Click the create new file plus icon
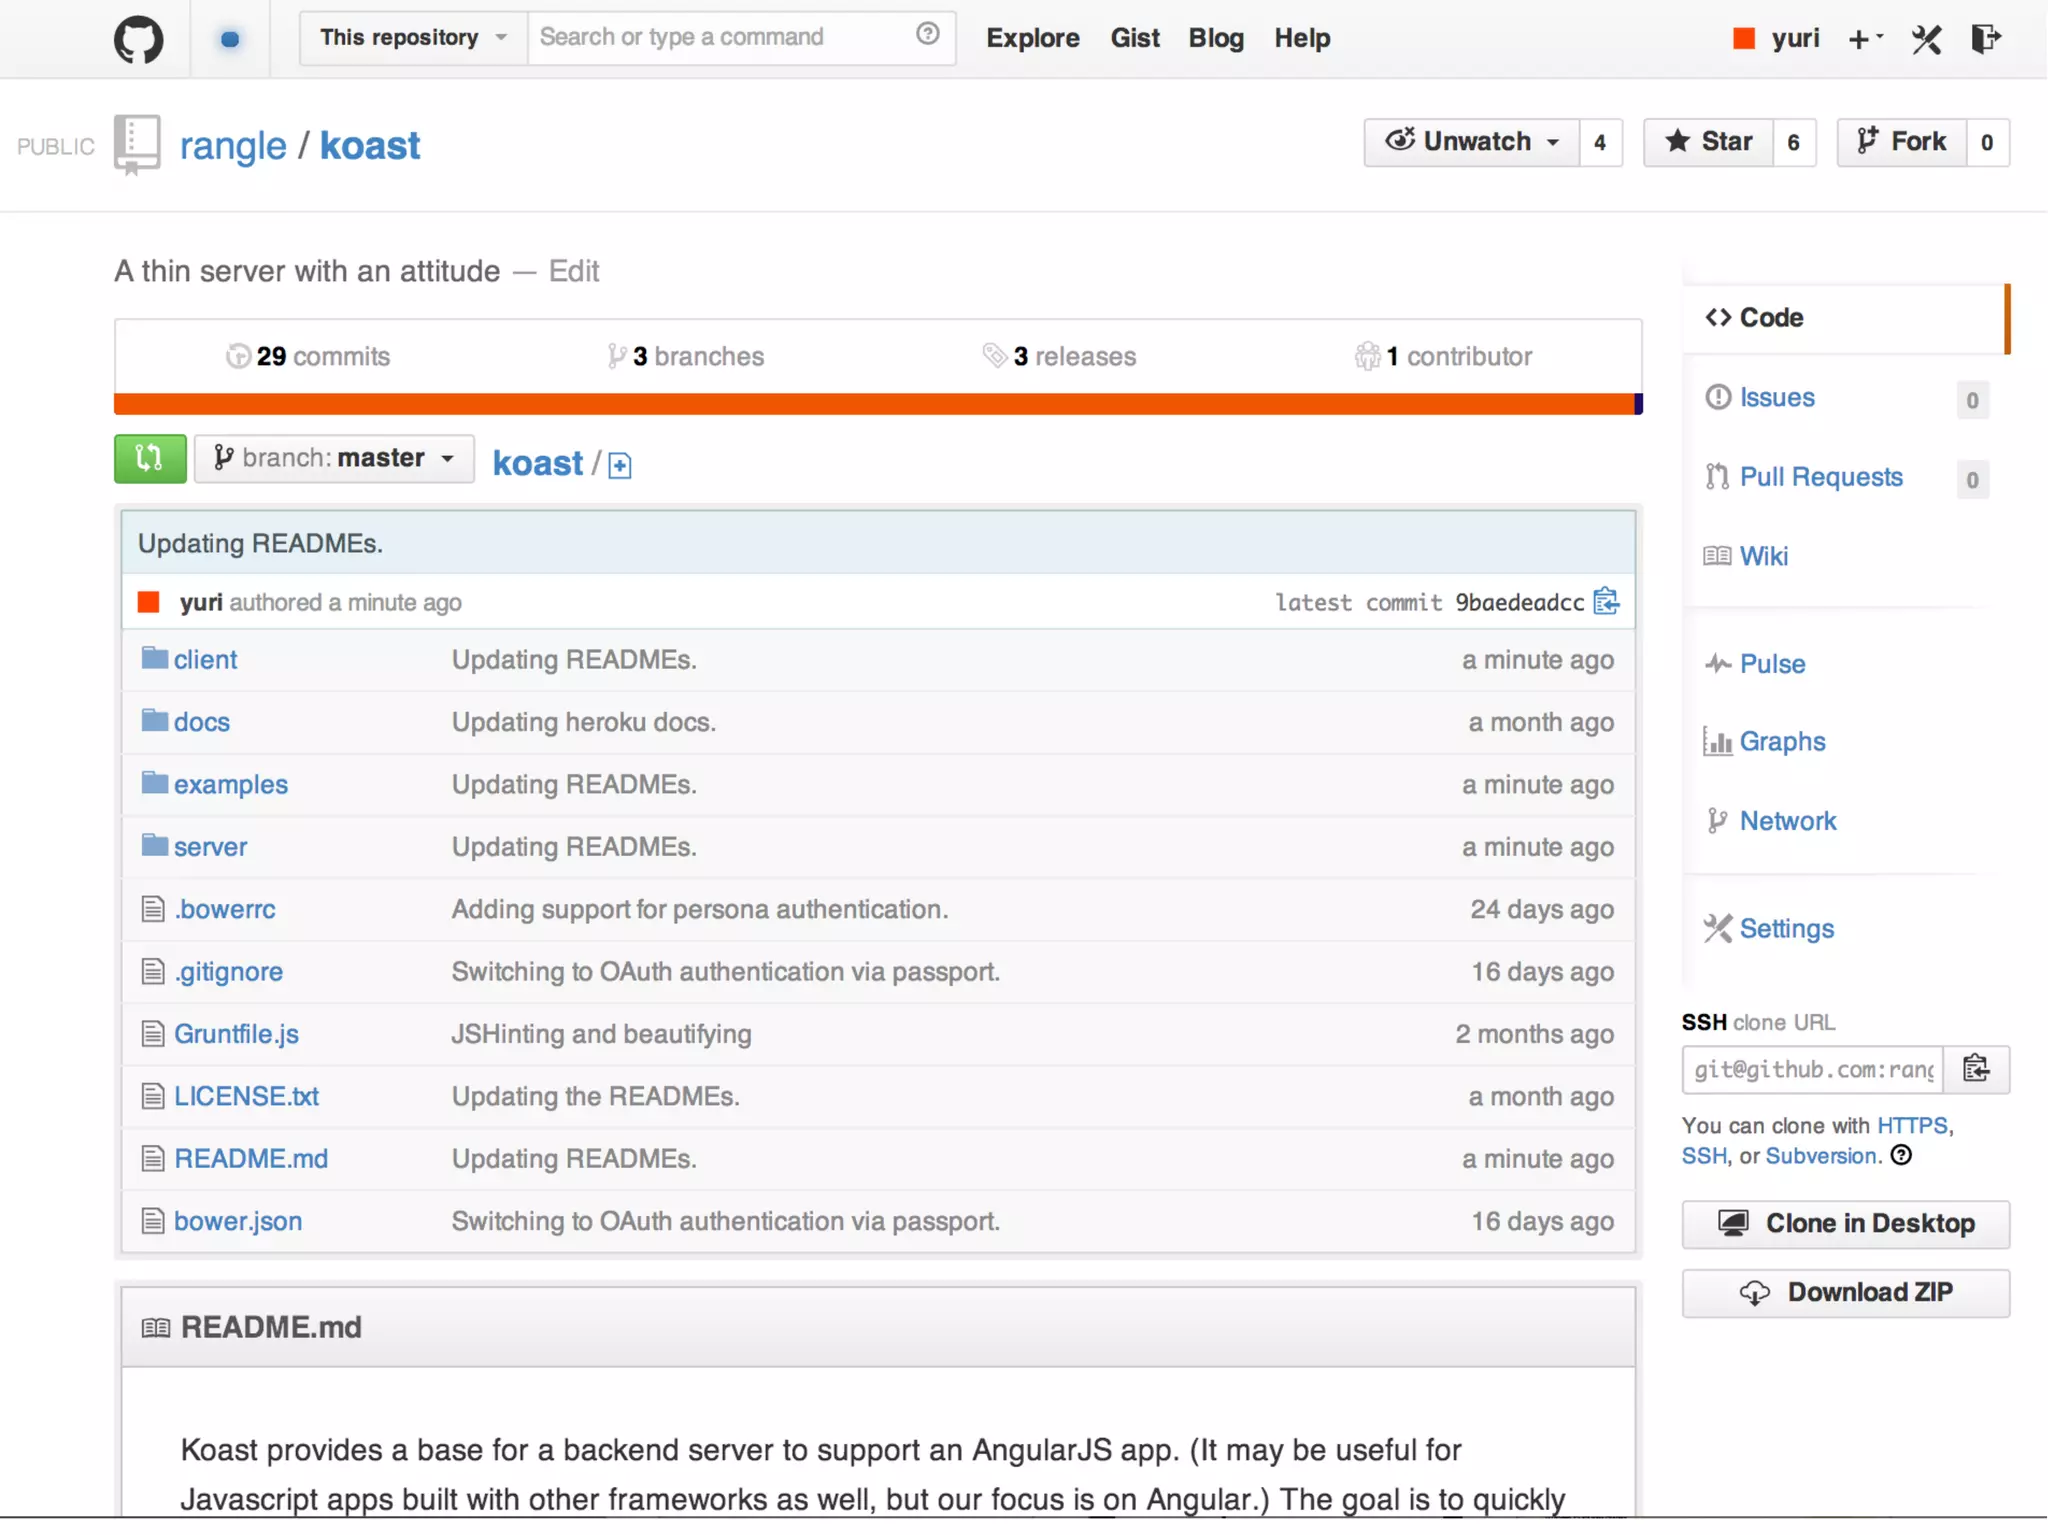Screen dimensions: 2048x1535 (620, 465)
